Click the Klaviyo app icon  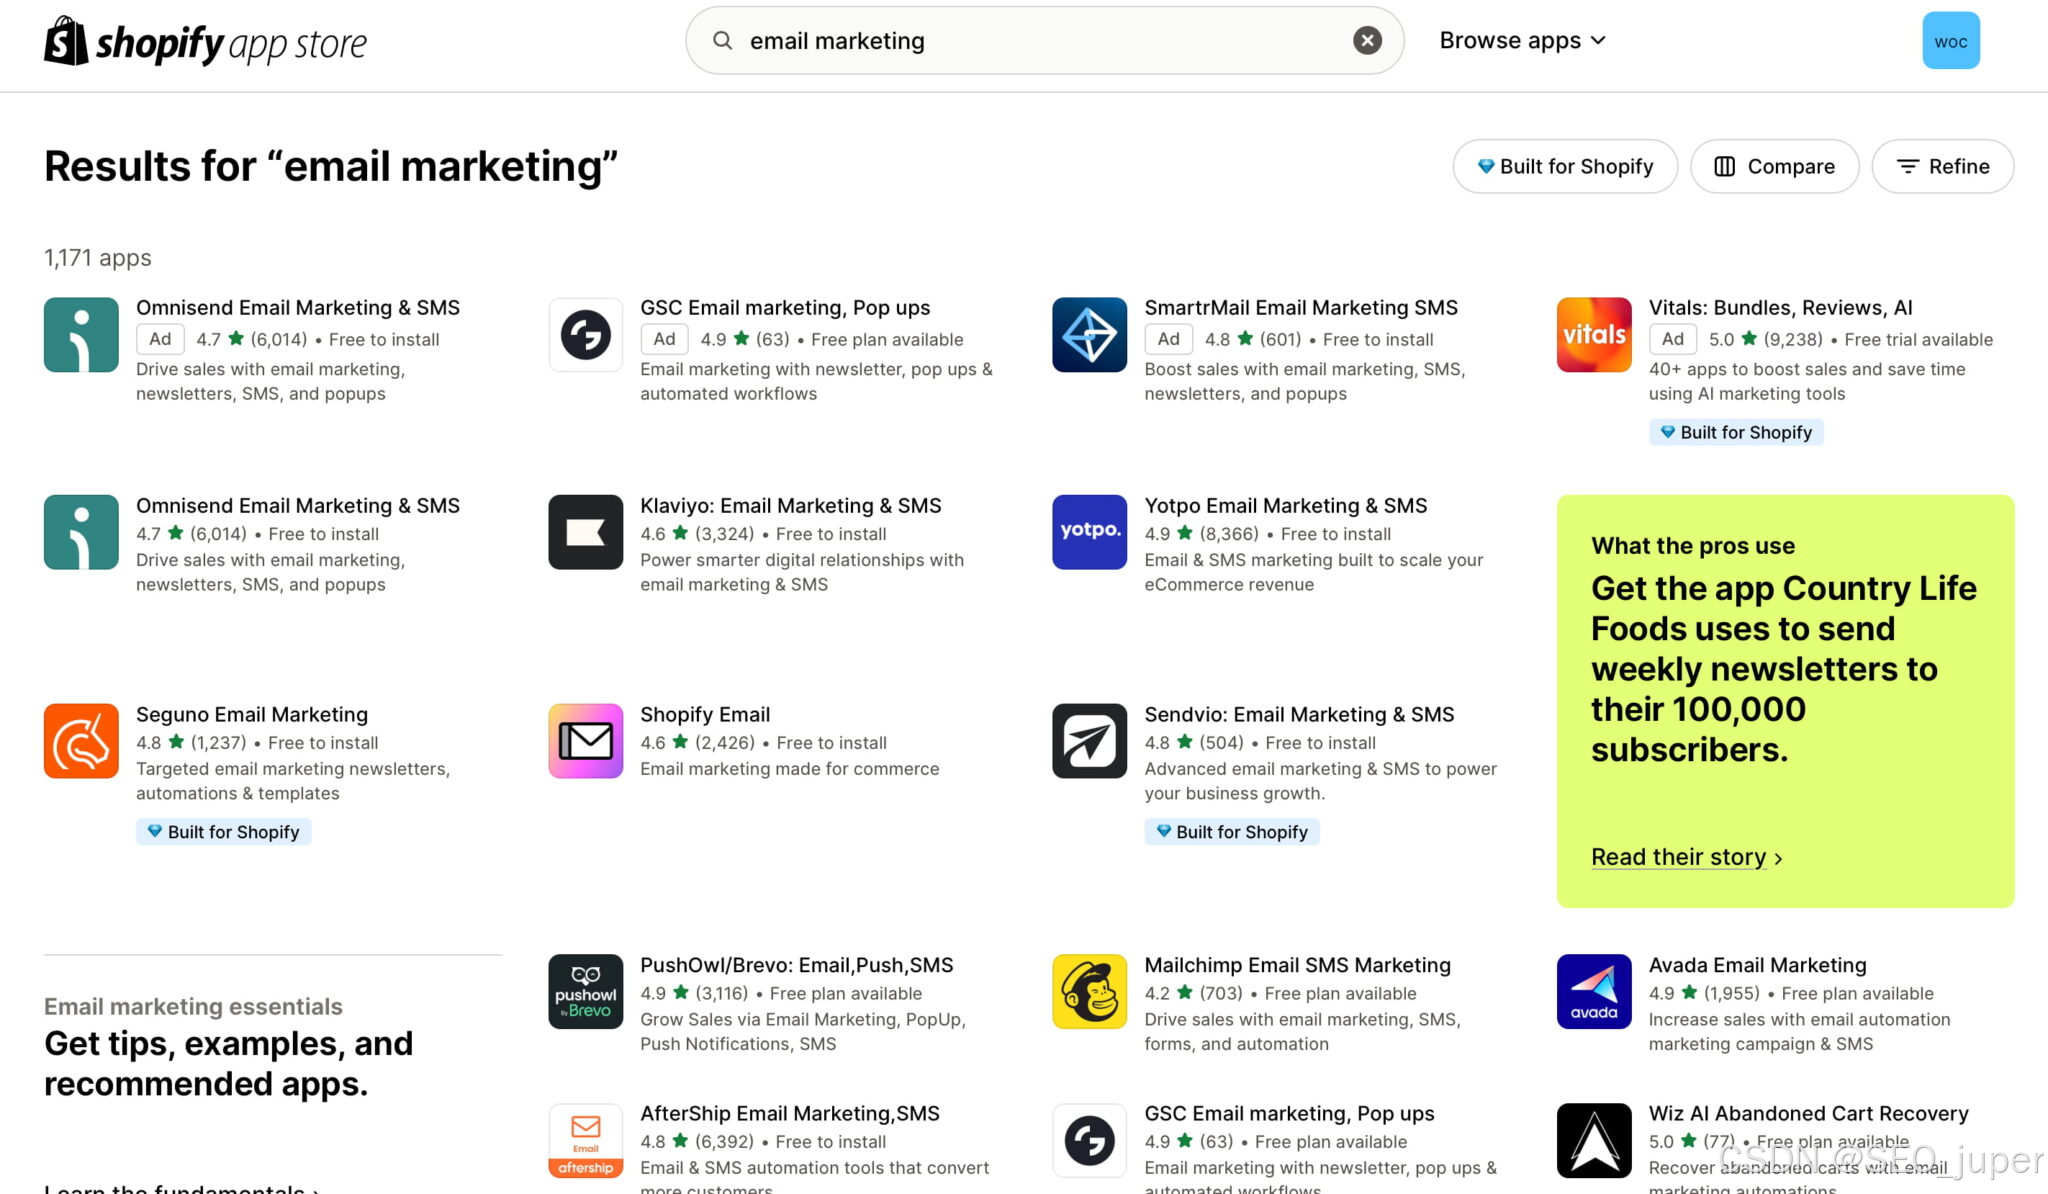[x=585, y=532]
